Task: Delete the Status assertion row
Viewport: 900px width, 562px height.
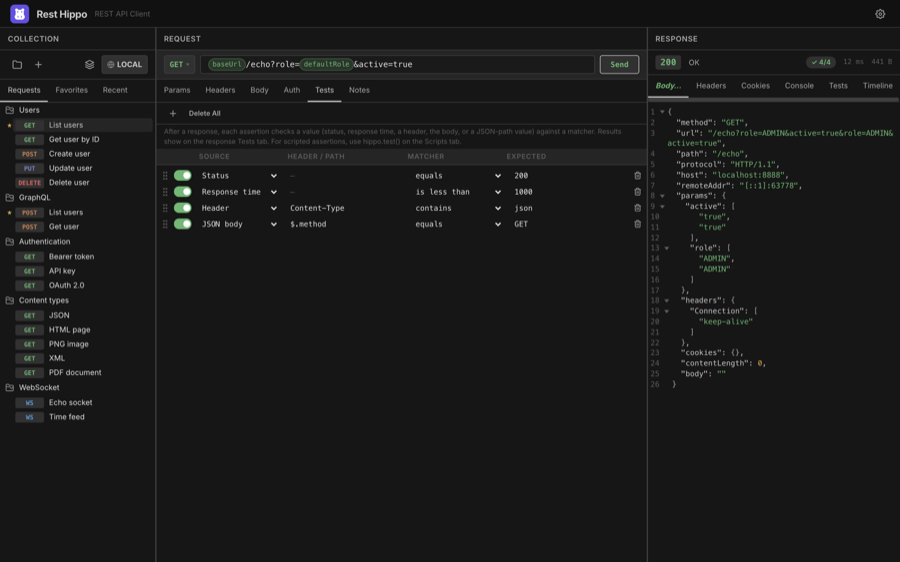Action: (637, 176)
